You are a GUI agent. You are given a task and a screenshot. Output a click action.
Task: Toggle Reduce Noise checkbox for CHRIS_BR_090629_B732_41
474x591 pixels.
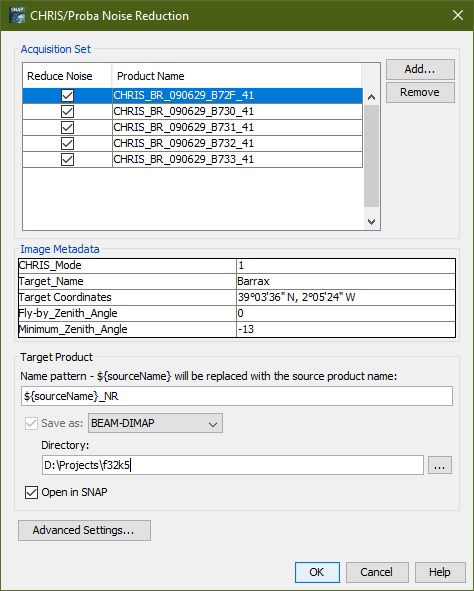67,144
